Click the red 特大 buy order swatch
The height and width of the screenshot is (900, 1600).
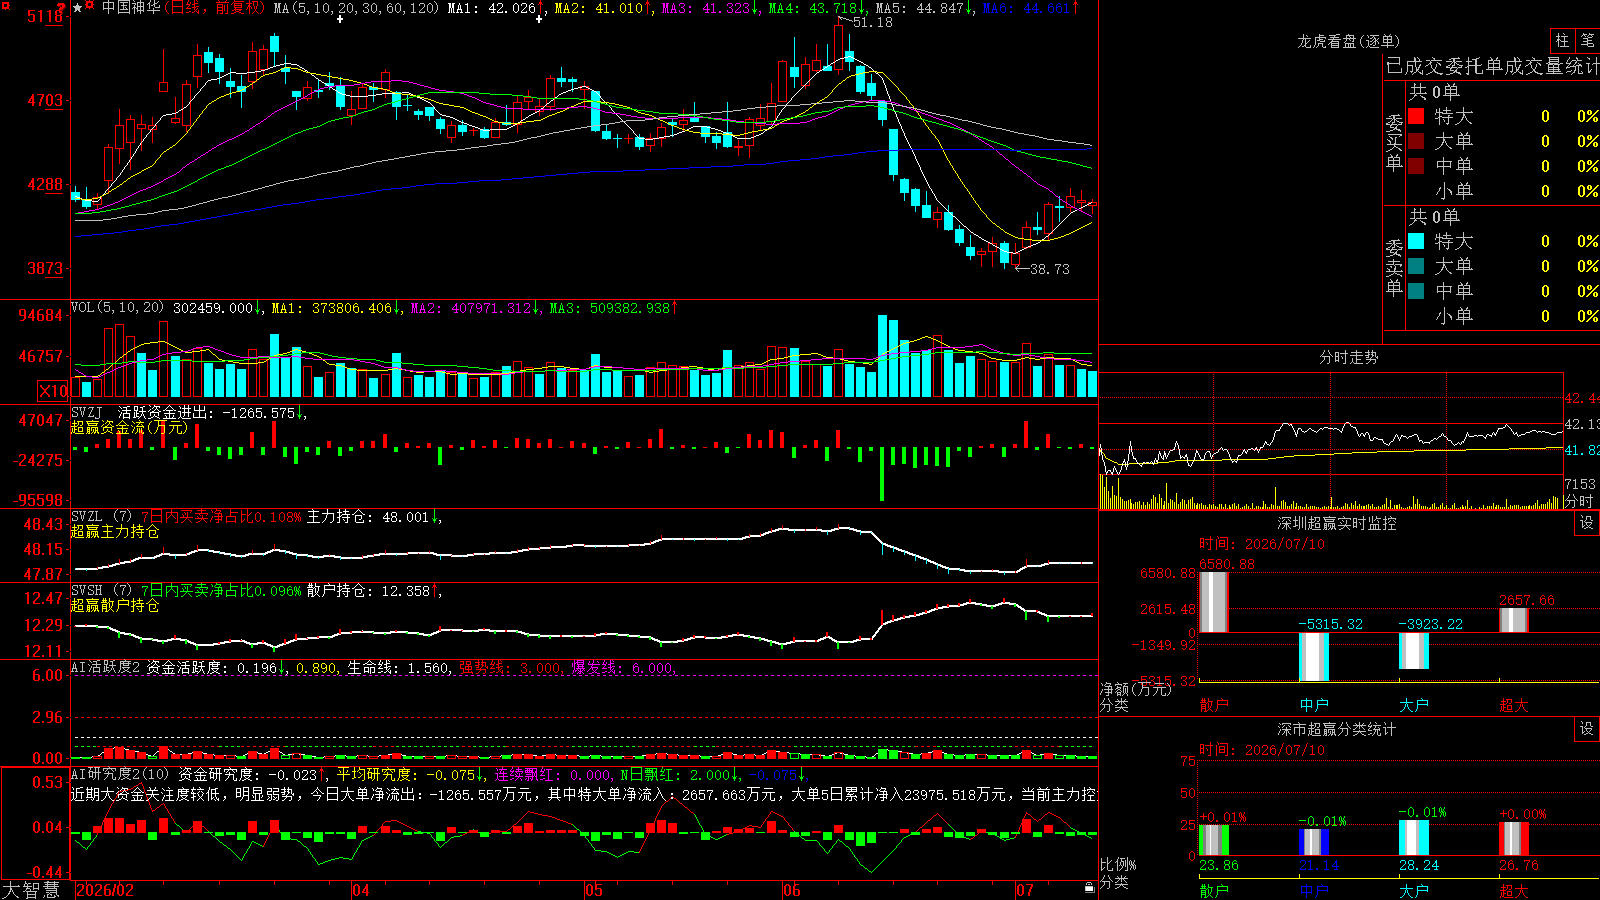(1416, 116)
